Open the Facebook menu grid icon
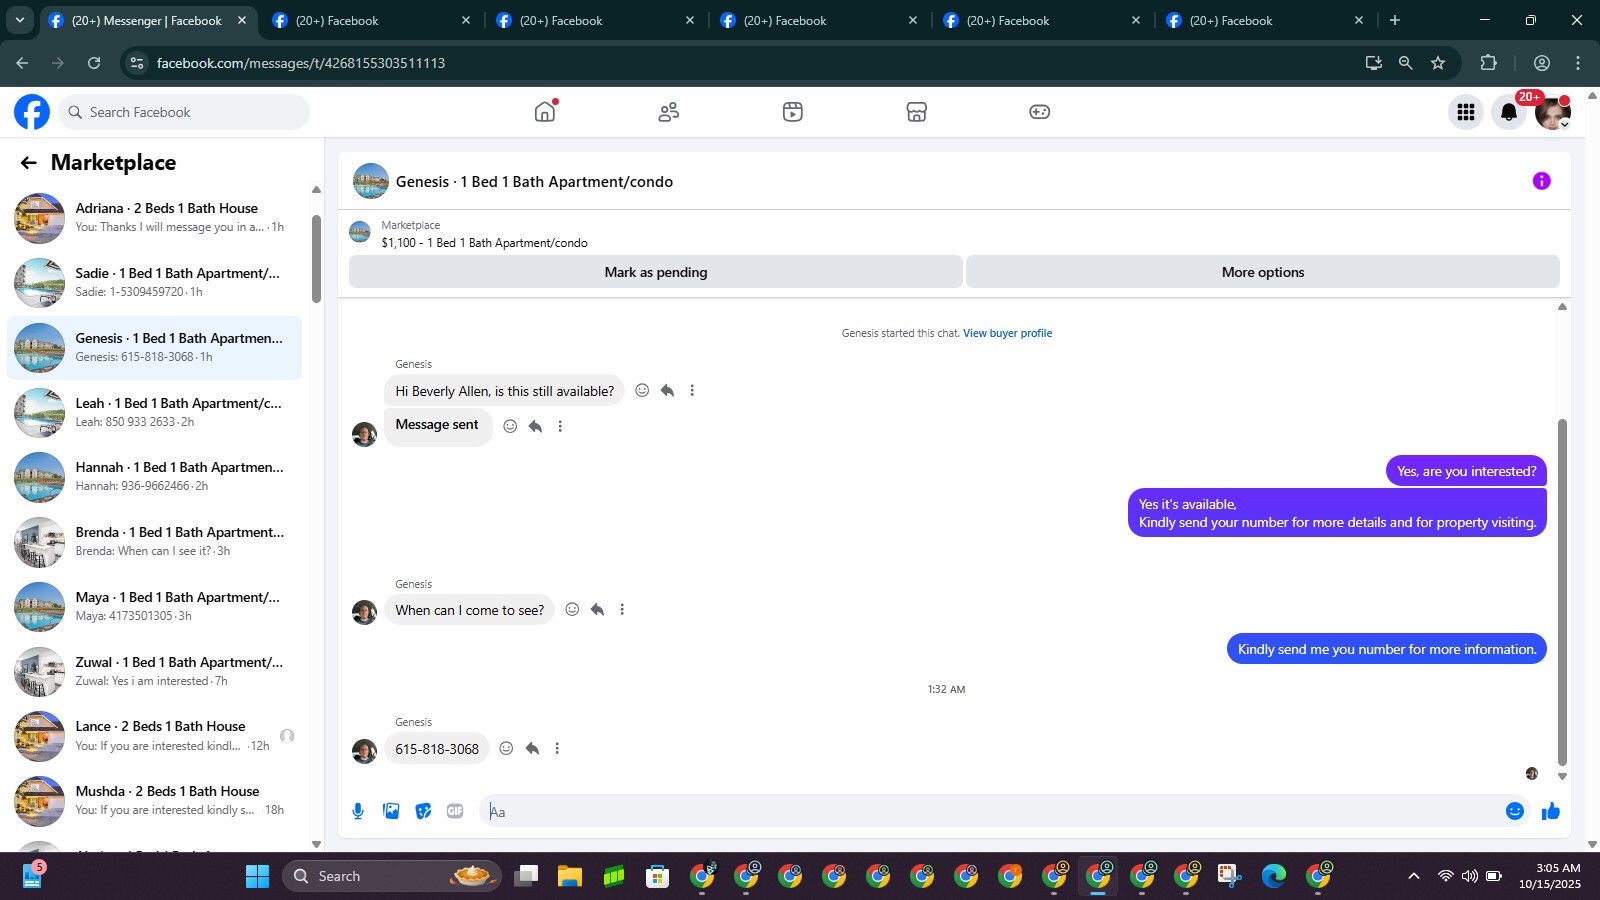1600x900 pixels. [x=1466, y=112]
